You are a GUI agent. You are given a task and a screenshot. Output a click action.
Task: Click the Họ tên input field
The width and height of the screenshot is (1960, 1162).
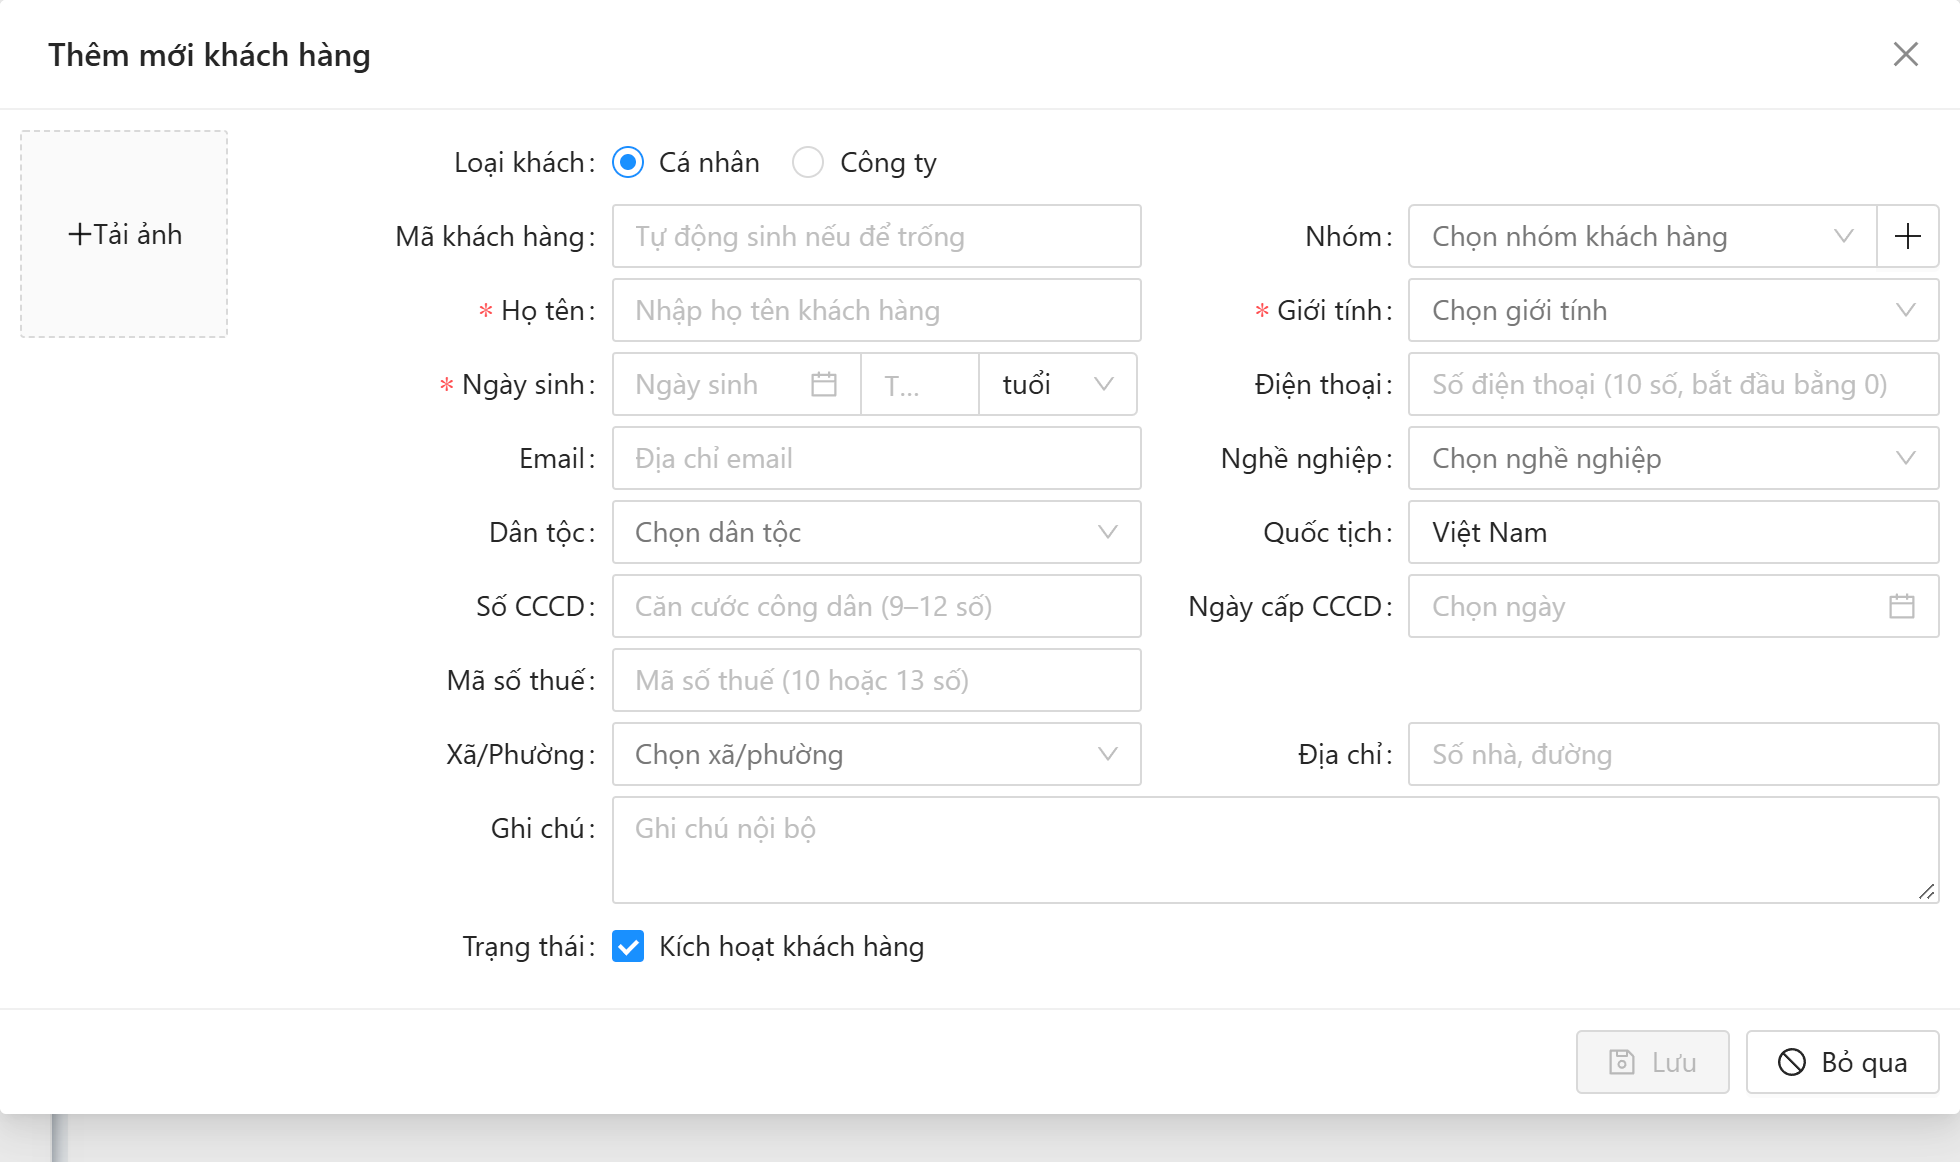(877, 310)
